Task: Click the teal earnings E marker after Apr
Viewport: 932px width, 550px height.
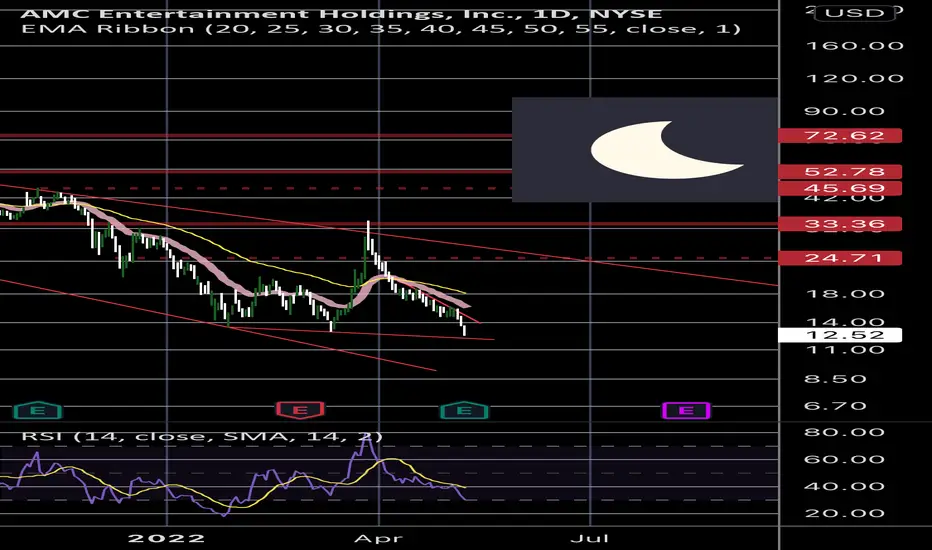Action: (464, 410)
